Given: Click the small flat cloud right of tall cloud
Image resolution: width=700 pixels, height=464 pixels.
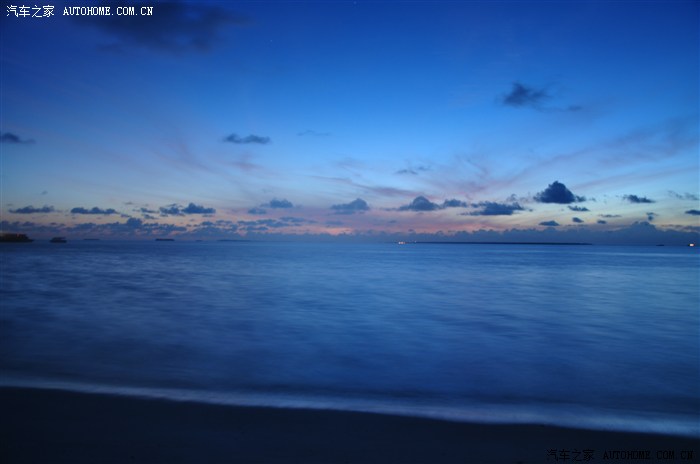Looking at the screenshot, I should coord(638,199).
